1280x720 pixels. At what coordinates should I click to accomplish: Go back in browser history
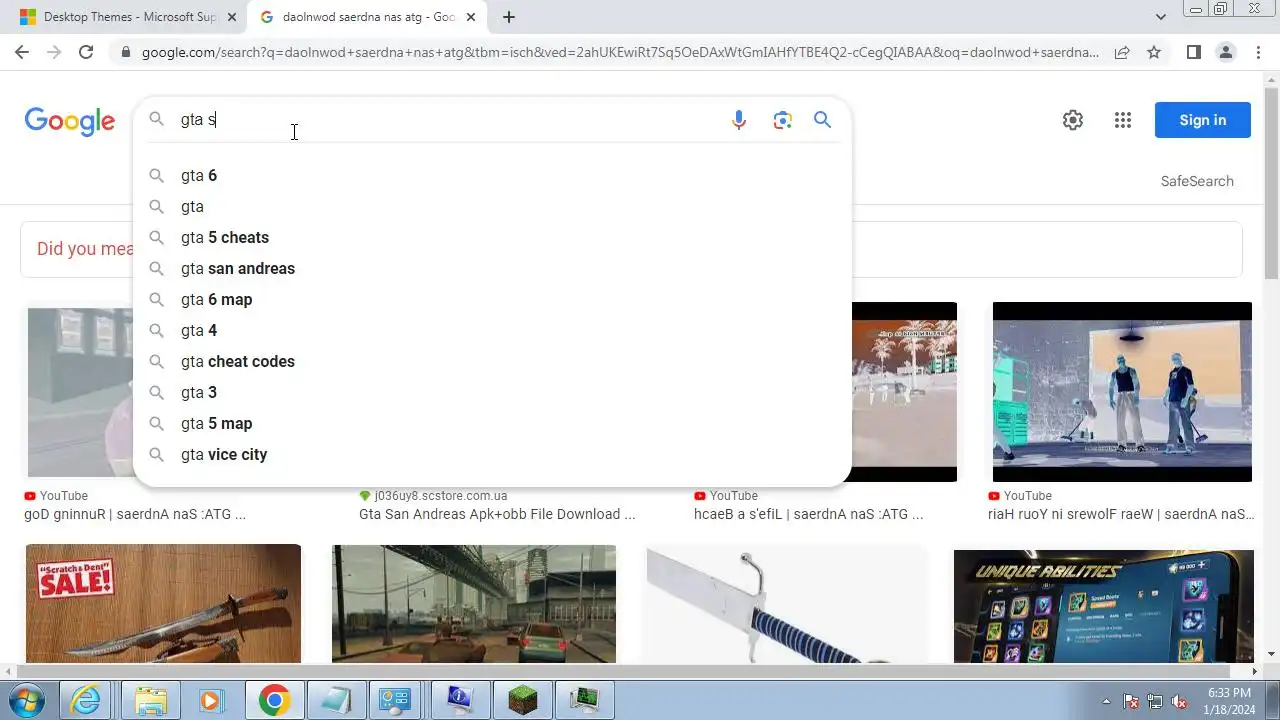[22, 52]
